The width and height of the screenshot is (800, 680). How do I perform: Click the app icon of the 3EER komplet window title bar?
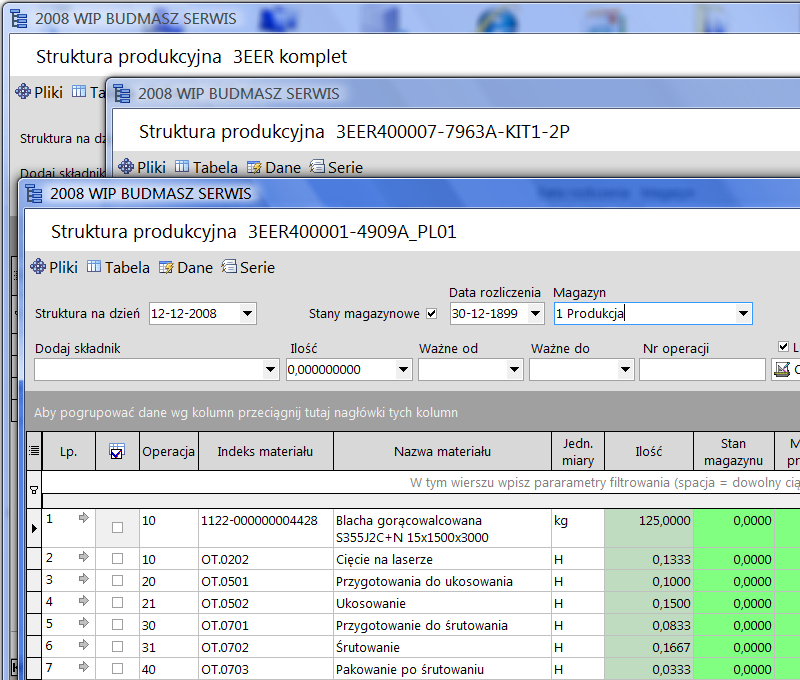click(x=19, y=19)
